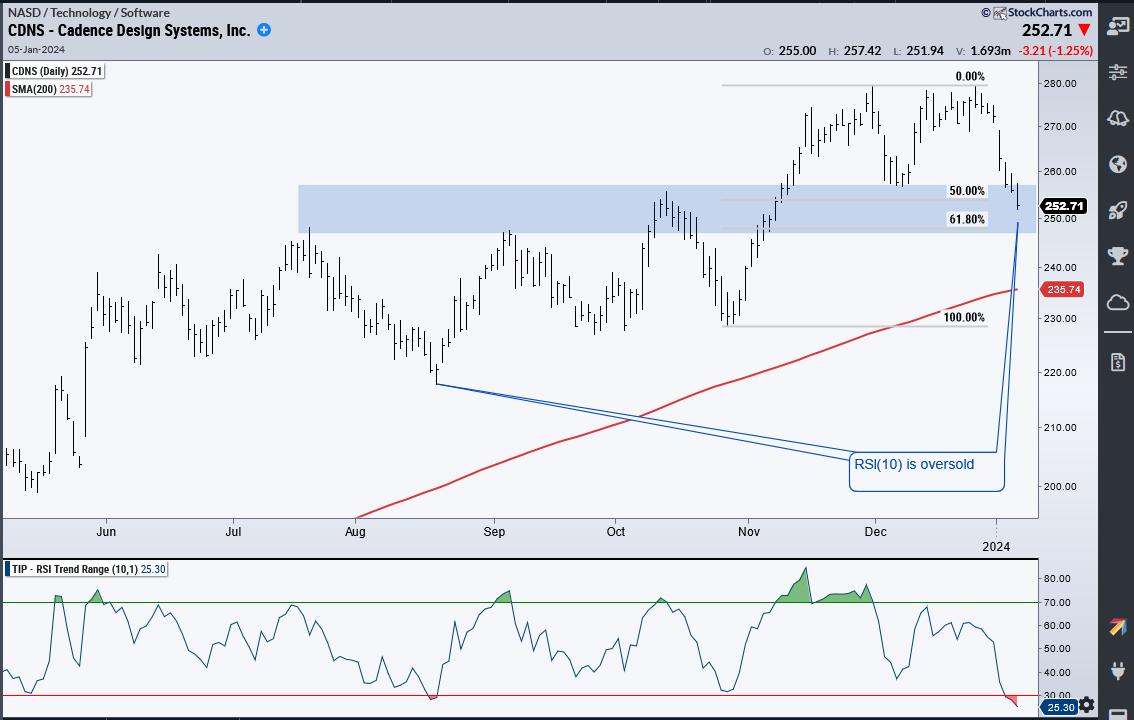Click the colorful arrow icon in sidebar
This screenshot has width=1134, height=720.
1117,627
